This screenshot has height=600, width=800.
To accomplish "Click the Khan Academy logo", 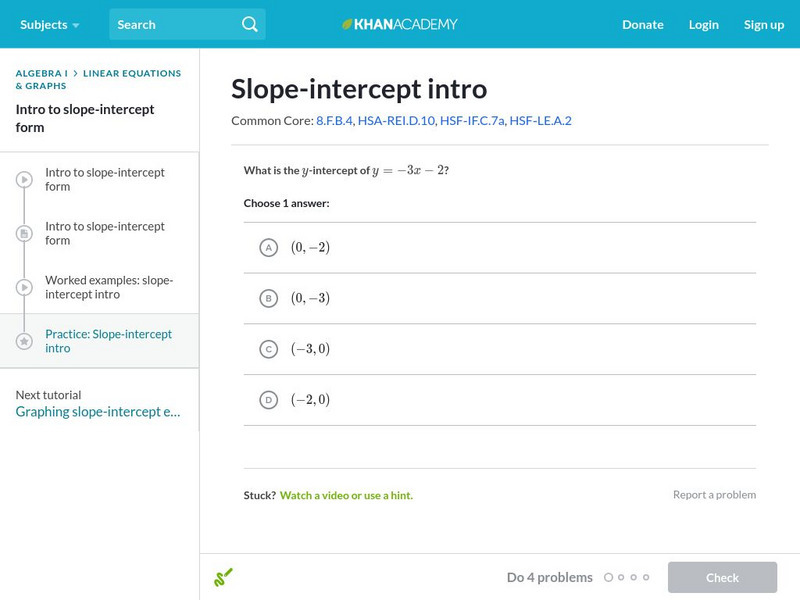I will 400,24.
